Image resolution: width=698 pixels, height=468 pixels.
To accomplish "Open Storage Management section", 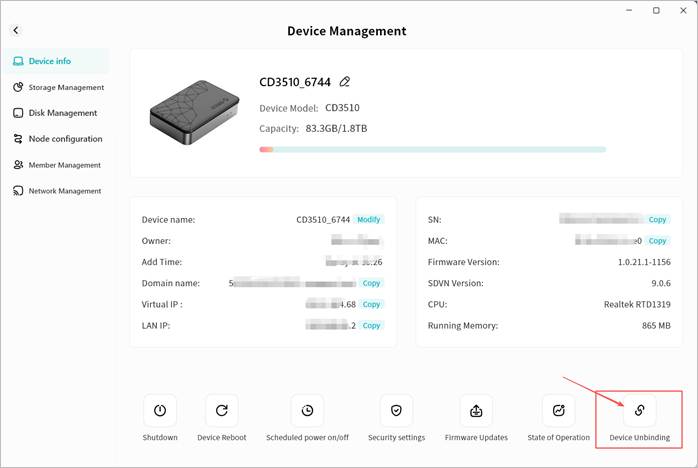I will 58,87.
